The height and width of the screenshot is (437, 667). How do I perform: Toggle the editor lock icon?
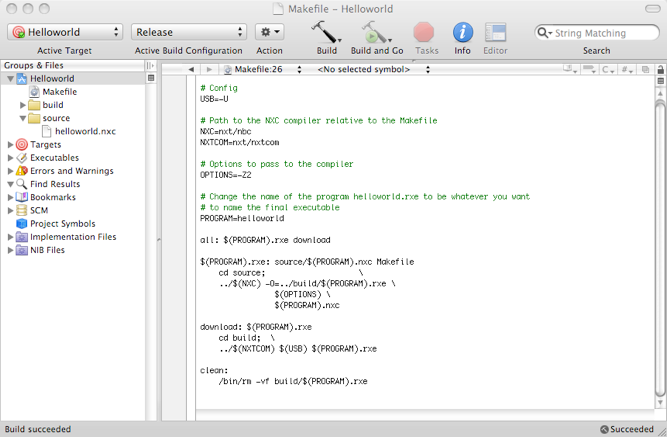tap(661, 69)
